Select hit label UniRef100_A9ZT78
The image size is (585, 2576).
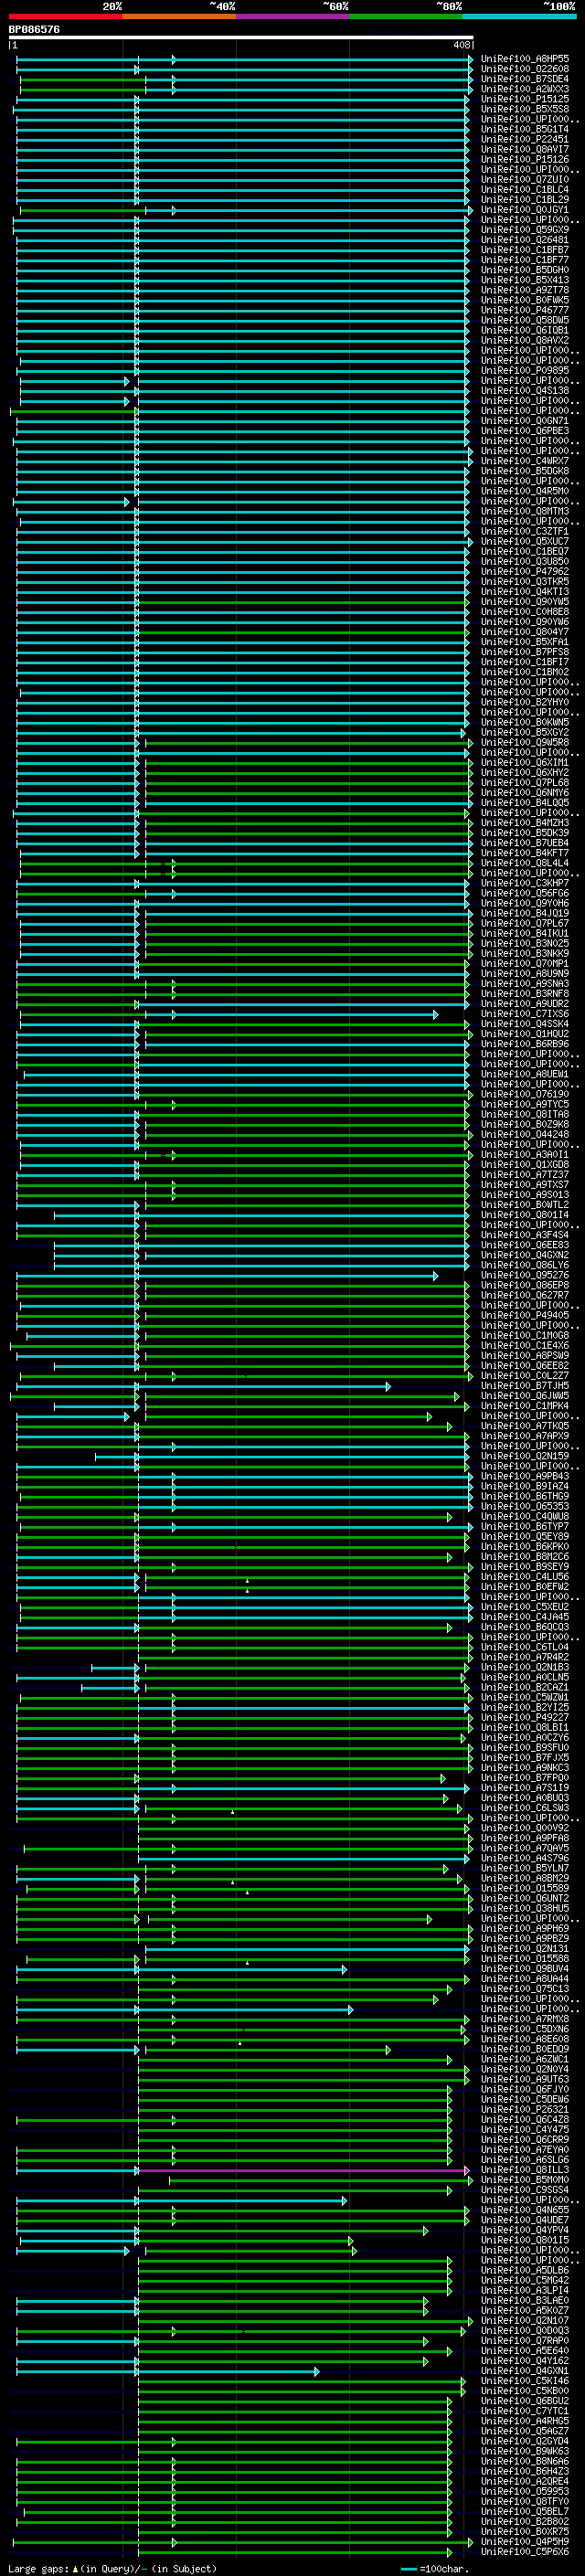pos(525,290)
